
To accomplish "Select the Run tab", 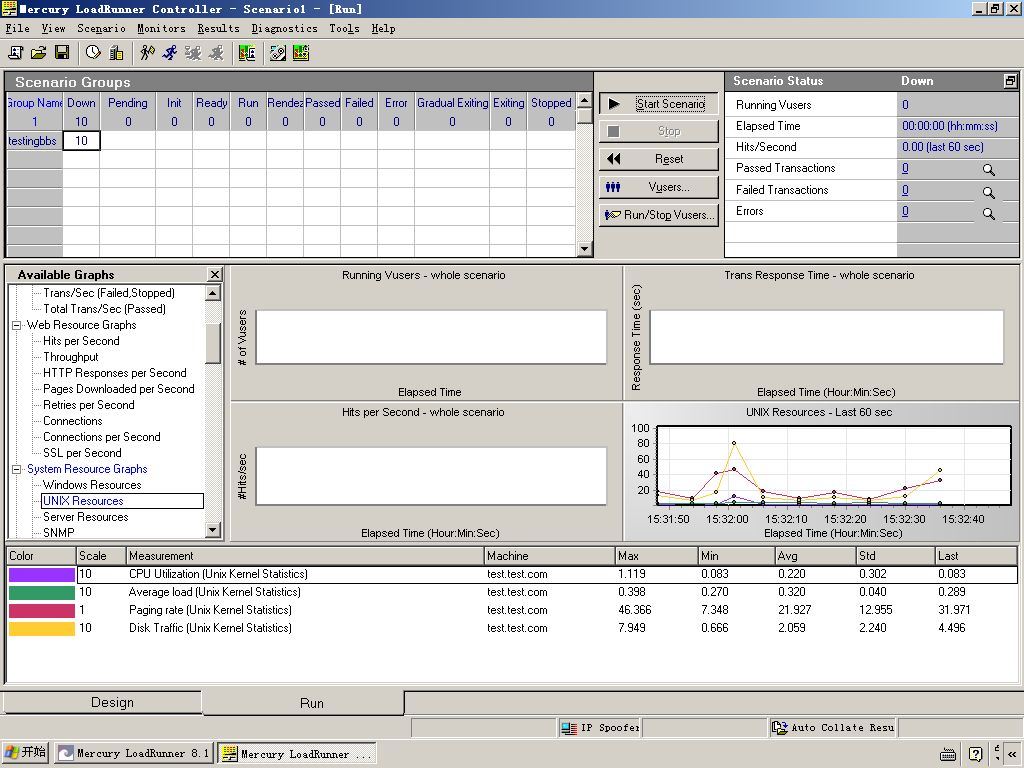I will [x=304, y=703].
